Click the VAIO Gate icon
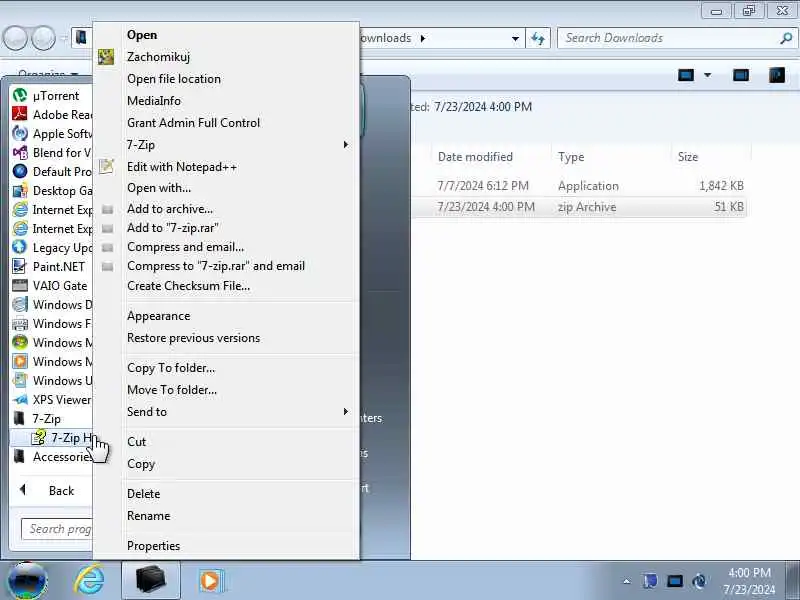 pos(20,286)
